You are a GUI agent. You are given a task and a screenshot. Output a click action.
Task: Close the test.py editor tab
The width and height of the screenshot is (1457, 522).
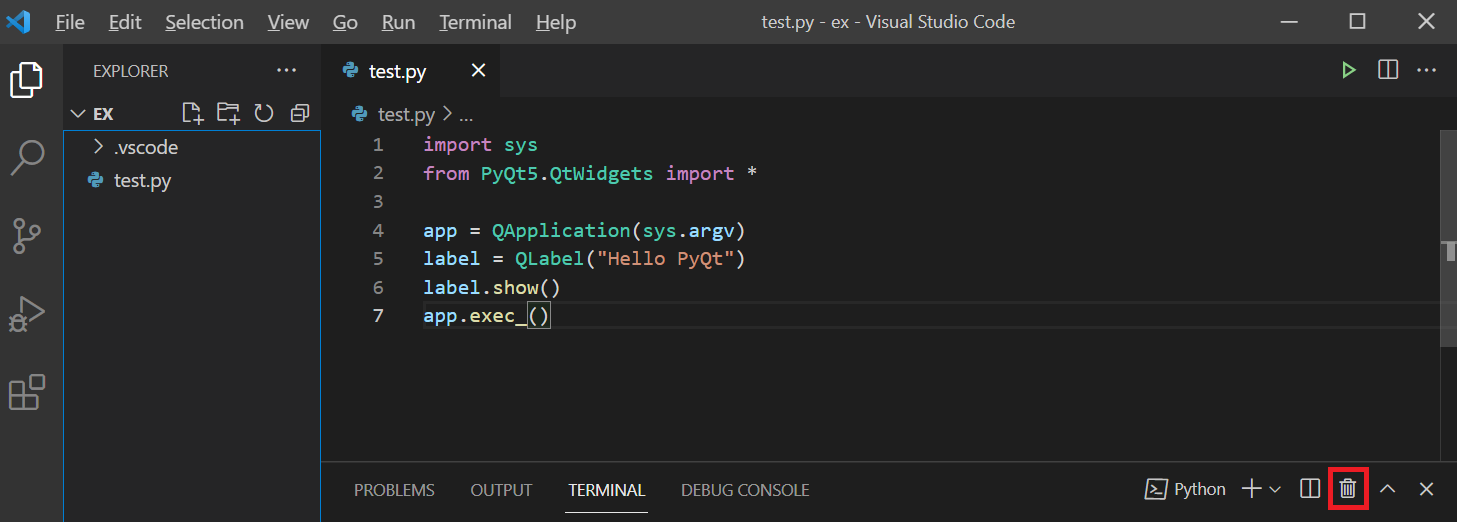click(478, 70)
